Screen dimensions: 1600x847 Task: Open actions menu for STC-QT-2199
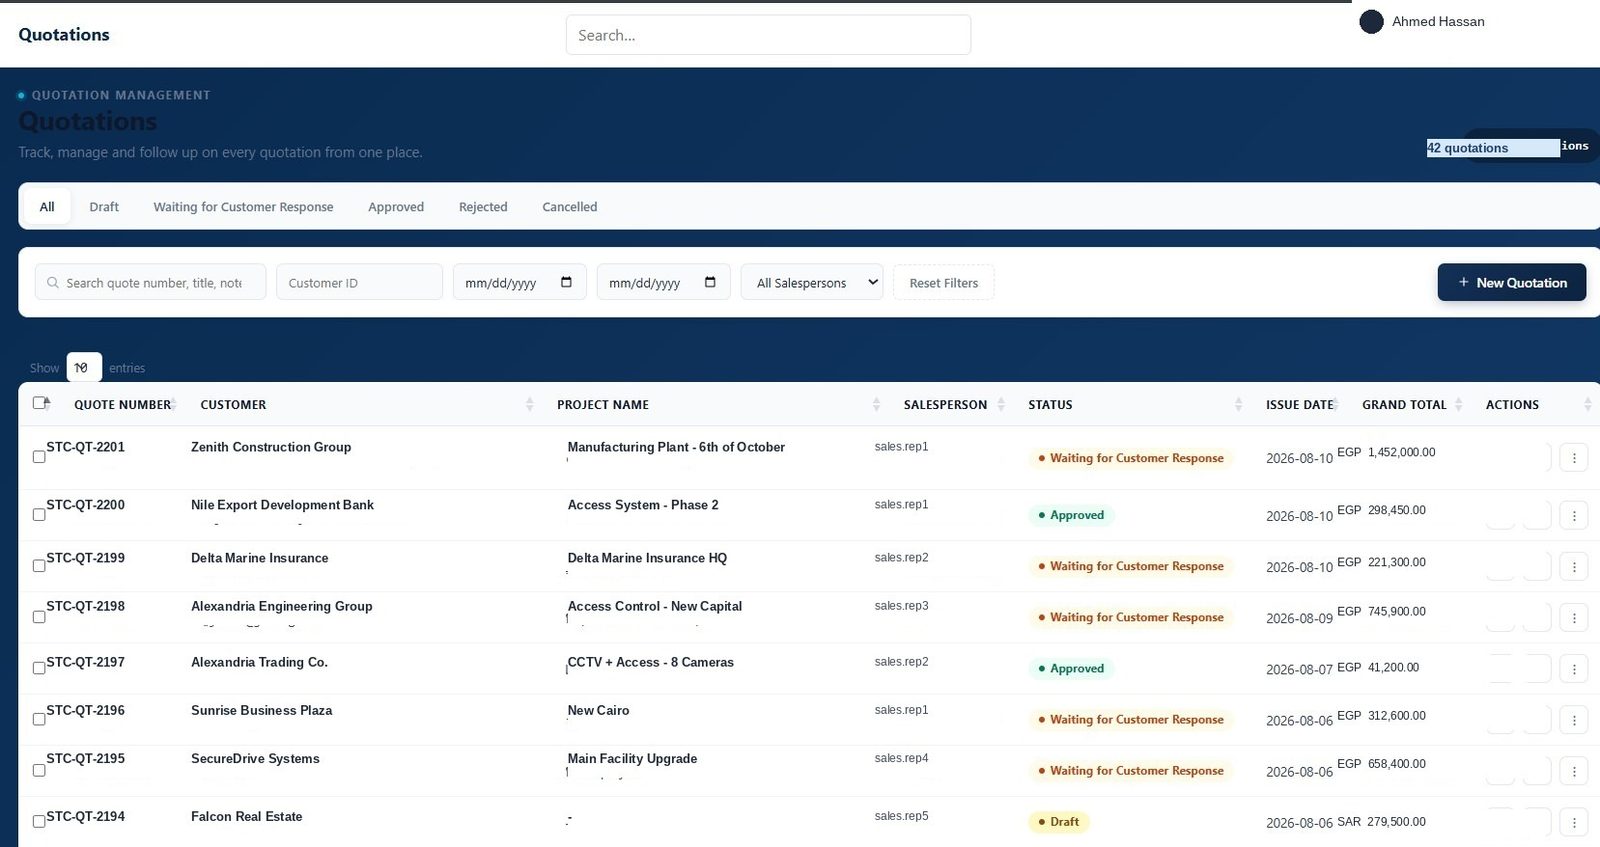click(1573, 567)
